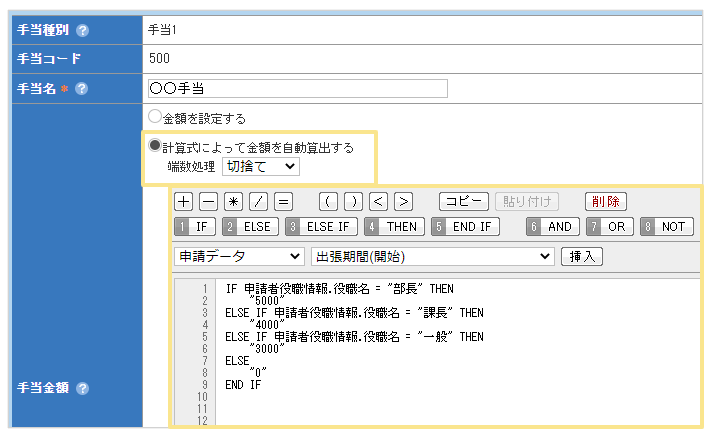Insert the slash divide operator
714x446 pixels.
coord(259,202)
